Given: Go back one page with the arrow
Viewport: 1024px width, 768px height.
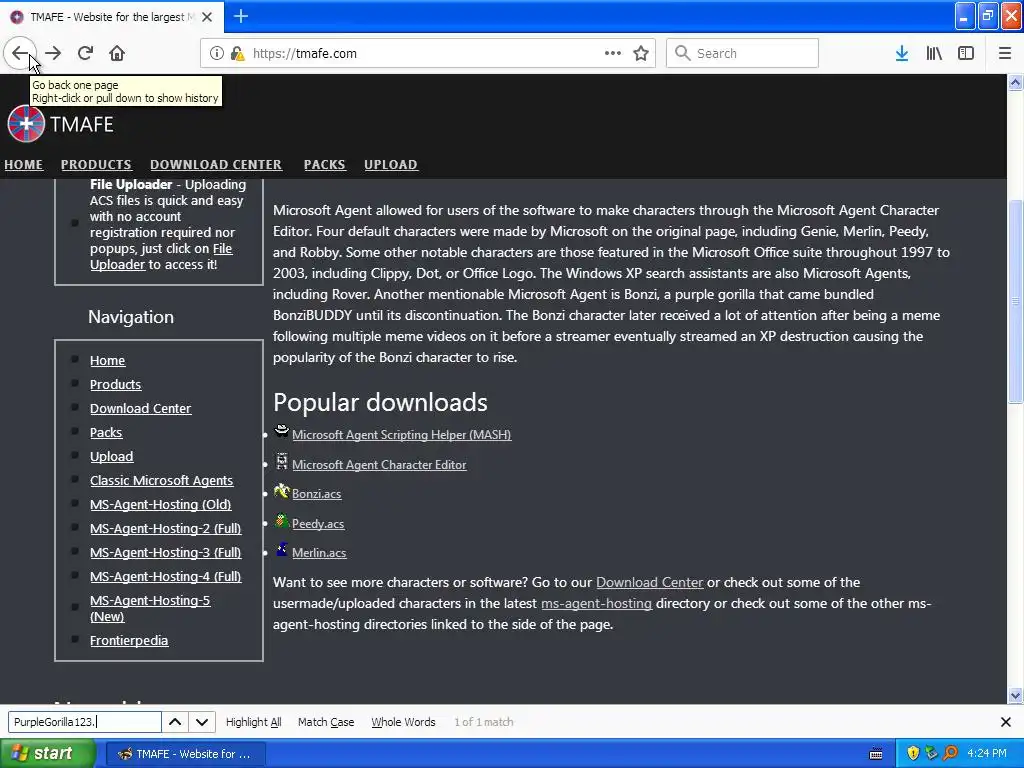Looking at the screenshot, I should 20,53.
